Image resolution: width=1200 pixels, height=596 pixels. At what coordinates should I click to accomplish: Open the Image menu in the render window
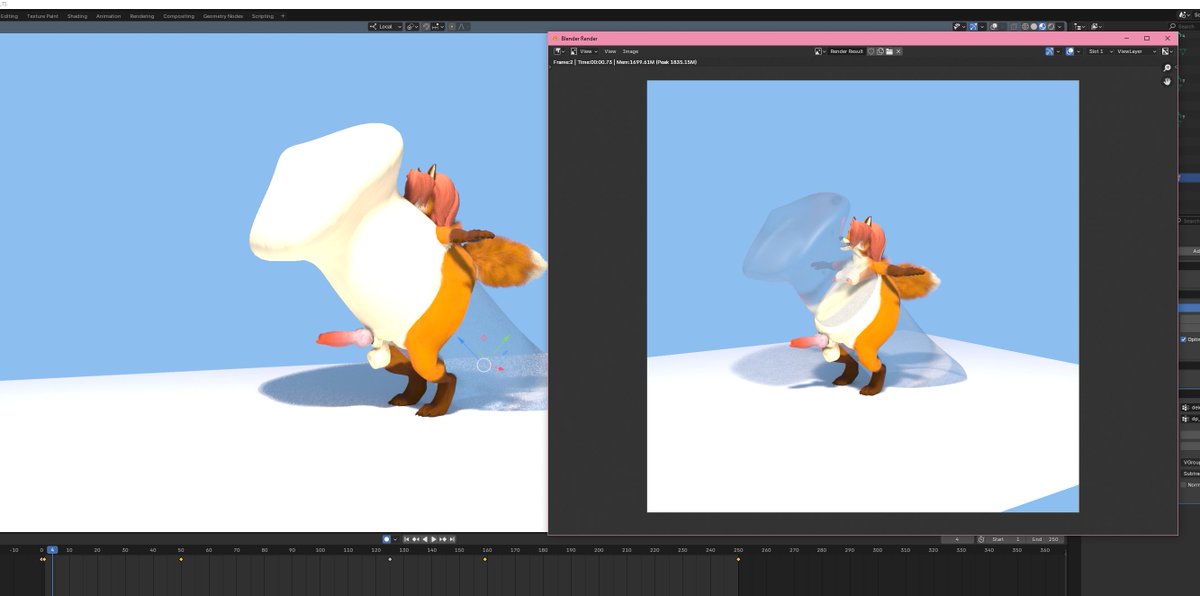(629, 51)
